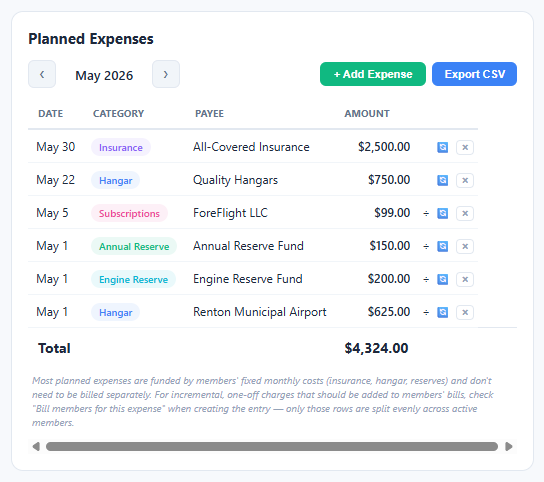Screen dimensions: 544x482
Task: Click the DATE column header
Action: (51, 114)
